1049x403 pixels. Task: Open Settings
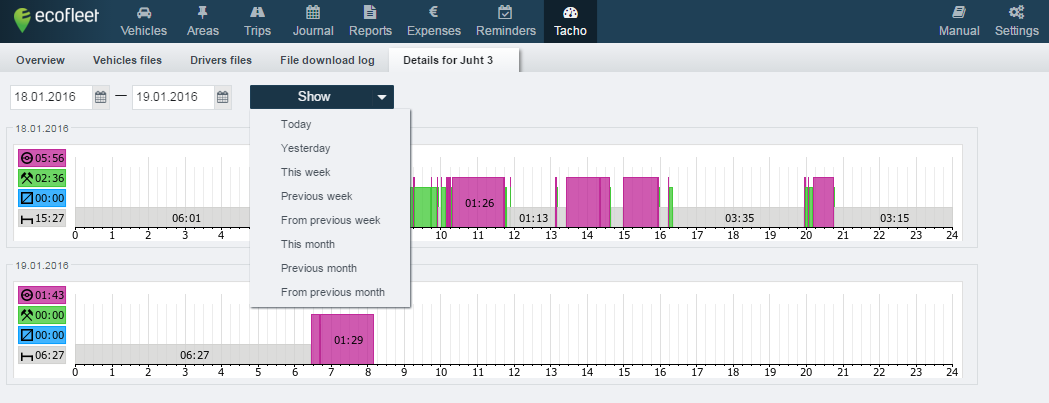point(1016,21)
